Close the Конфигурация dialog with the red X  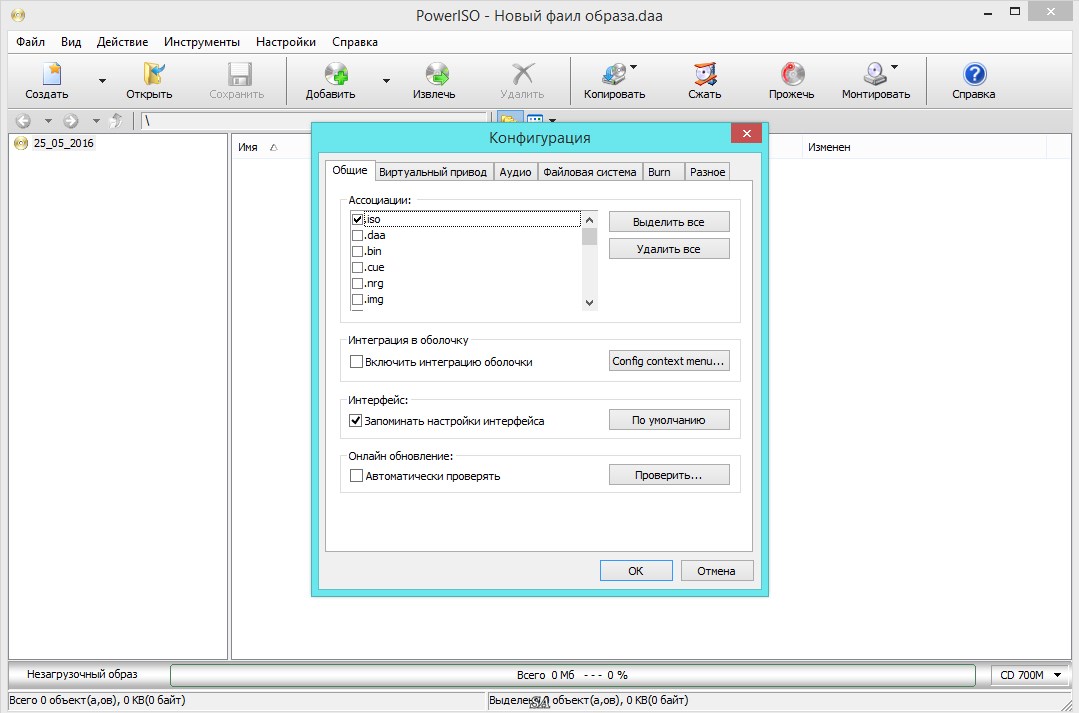(747, 134)
